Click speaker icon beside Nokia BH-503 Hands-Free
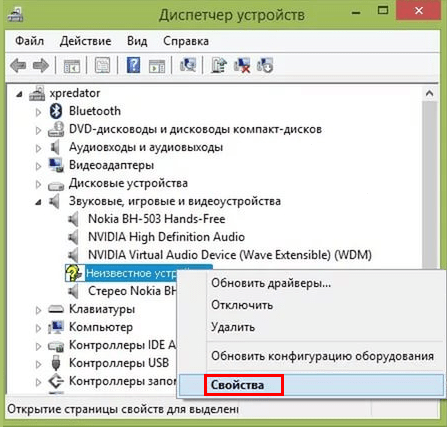Viewport: 447px width, 427px height. tap(73, 219)
